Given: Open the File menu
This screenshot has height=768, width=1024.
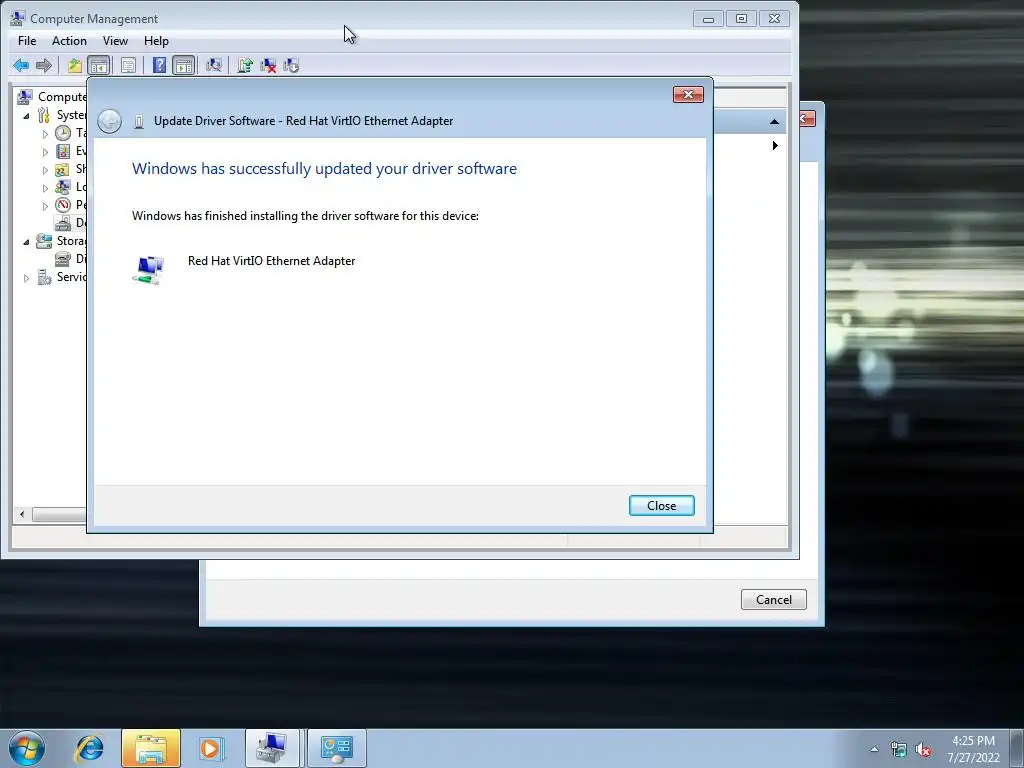Looking at the screenshot, I should pos(27,40).
